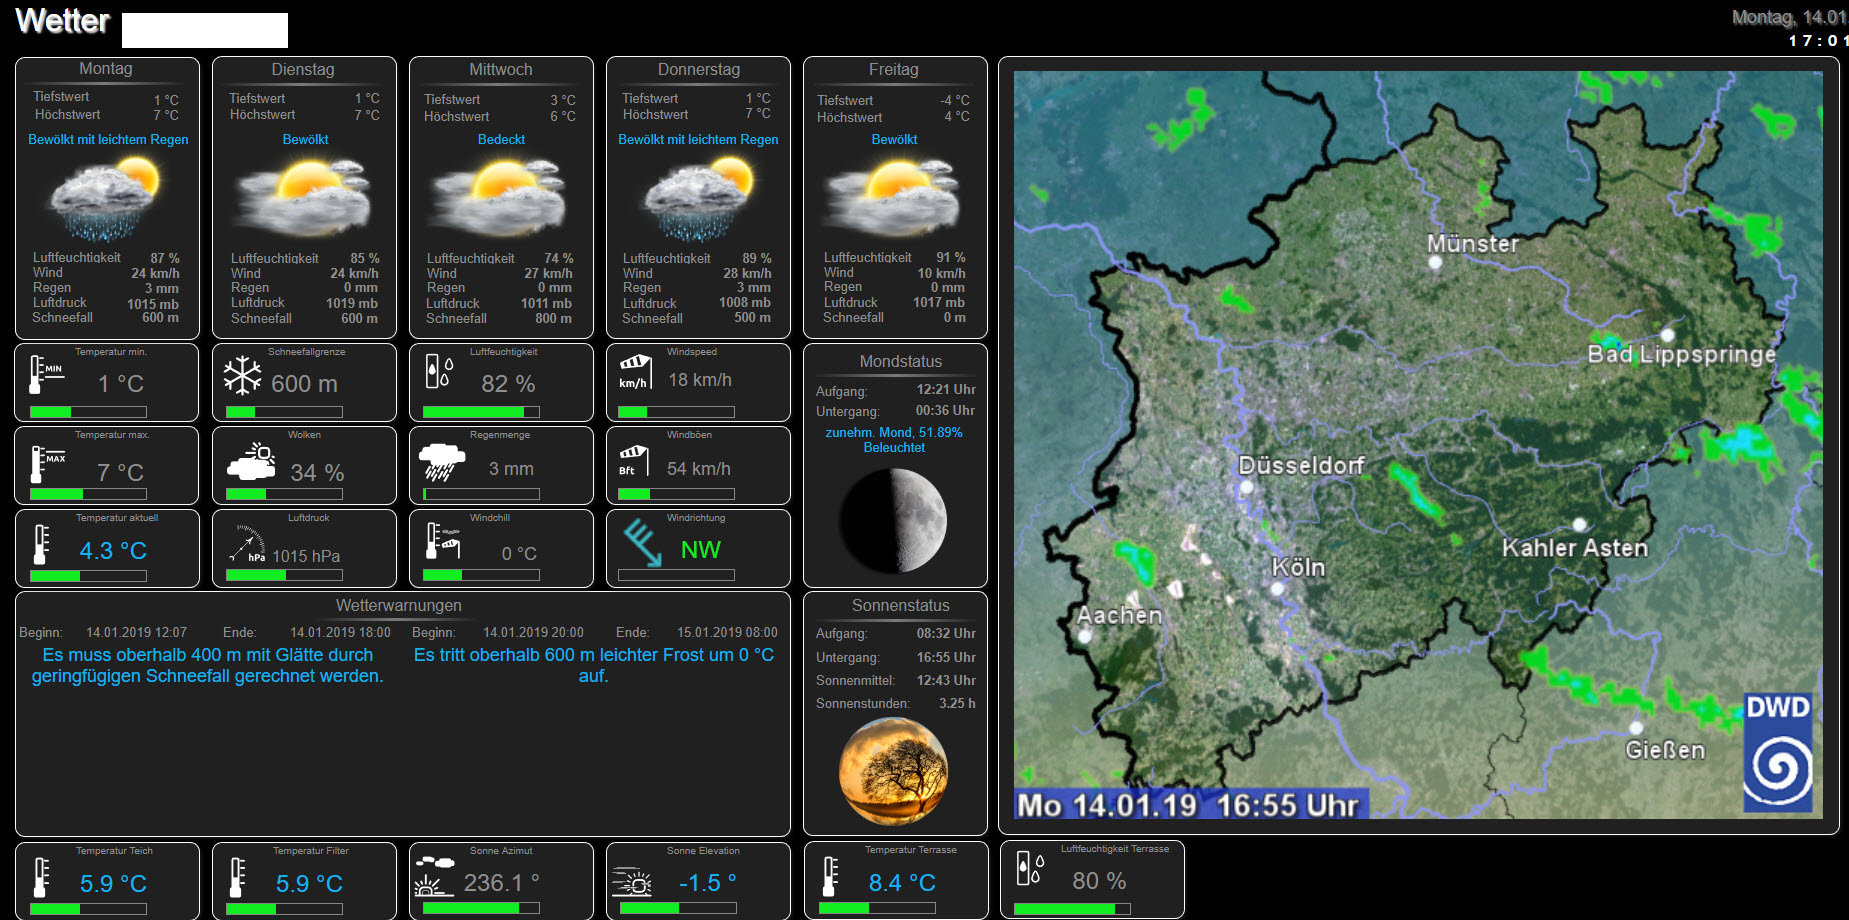Click the Mond Aufgang 12:21 Uhr value
The image size is (1849, 920).
tap(946, 390)
